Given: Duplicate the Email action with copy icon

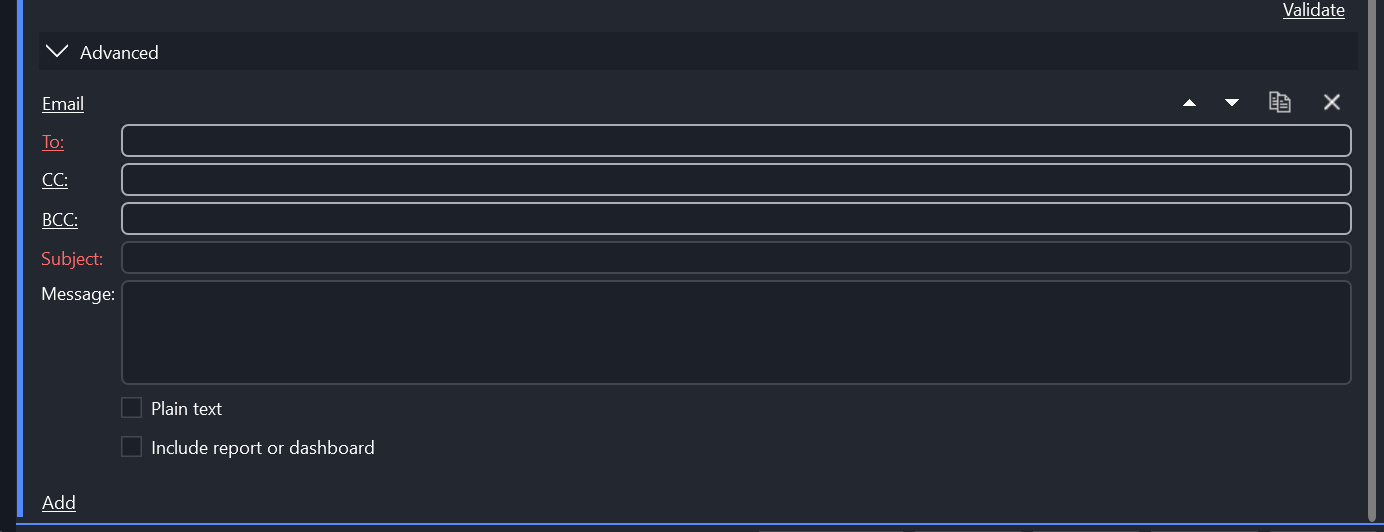Looking at the screenshot, I should coord(1280,102).
